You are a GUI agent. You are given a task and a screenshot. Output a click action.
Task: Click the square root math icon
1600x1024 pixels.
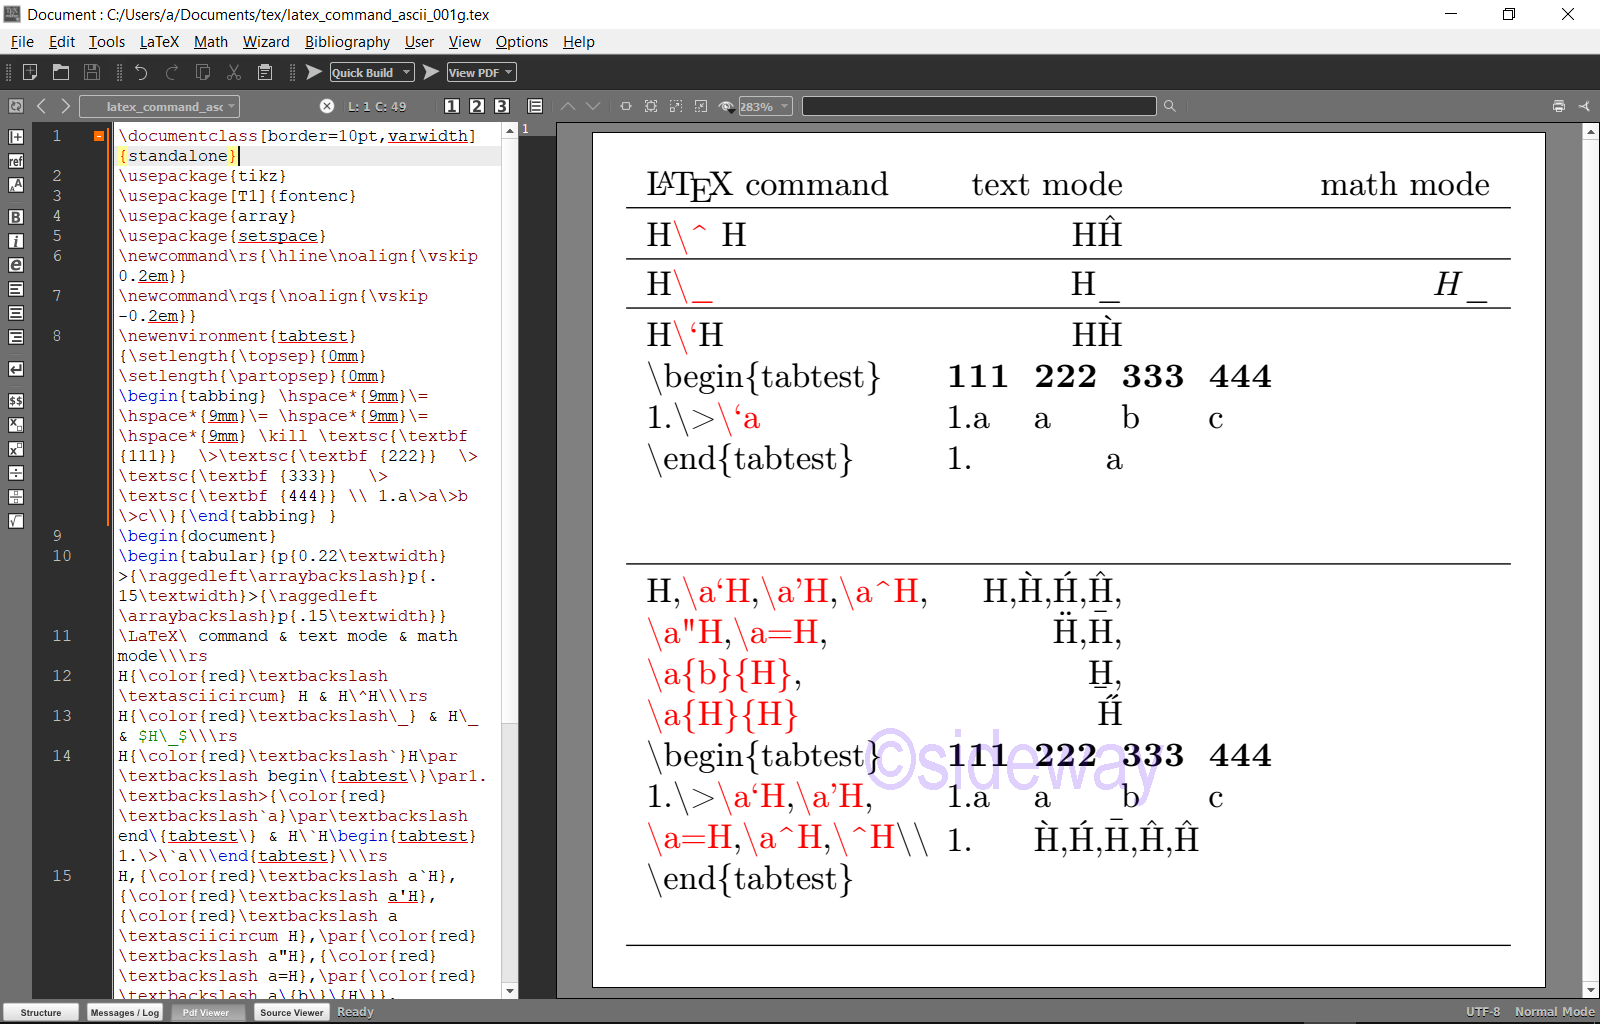[x=16, y=521]
